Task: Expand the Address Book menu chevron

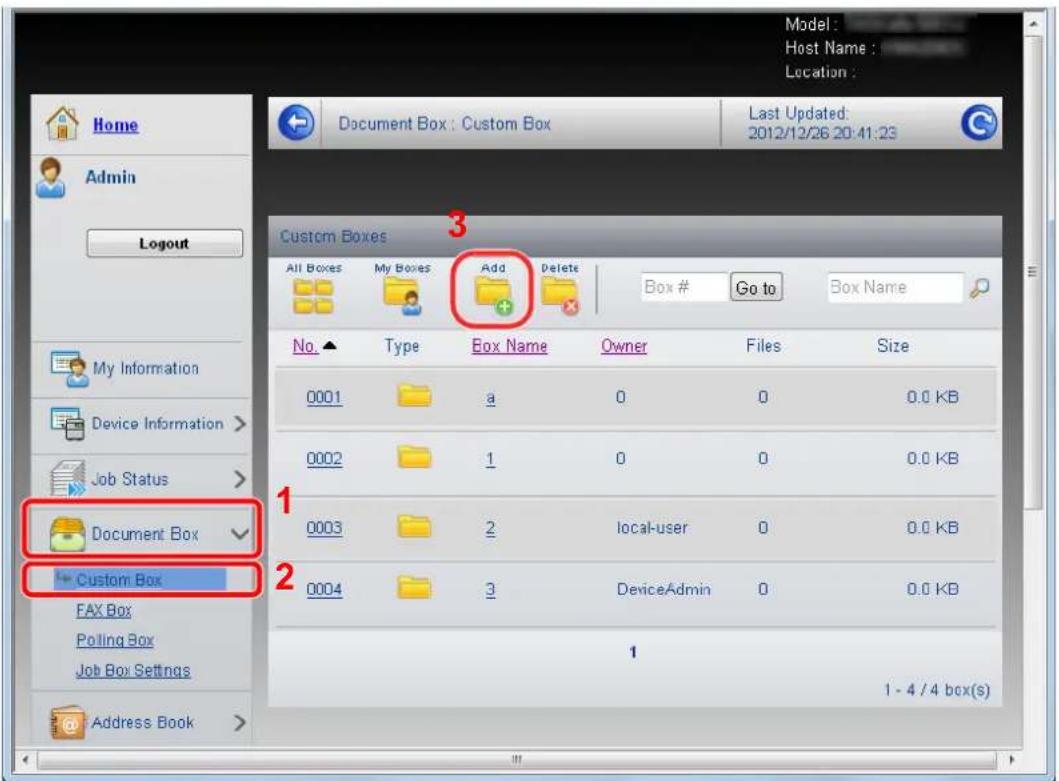Action: tap(239, 723)
